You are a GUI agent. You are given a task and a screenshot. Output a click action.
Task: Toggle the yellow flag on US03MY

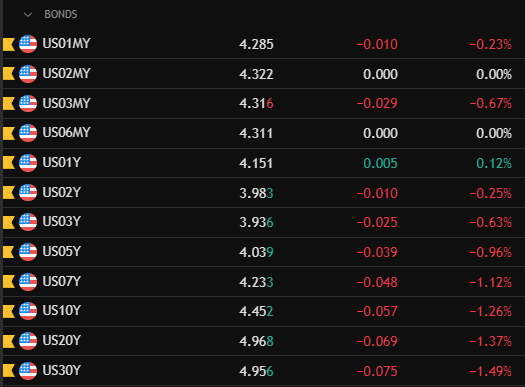[9, 103]
